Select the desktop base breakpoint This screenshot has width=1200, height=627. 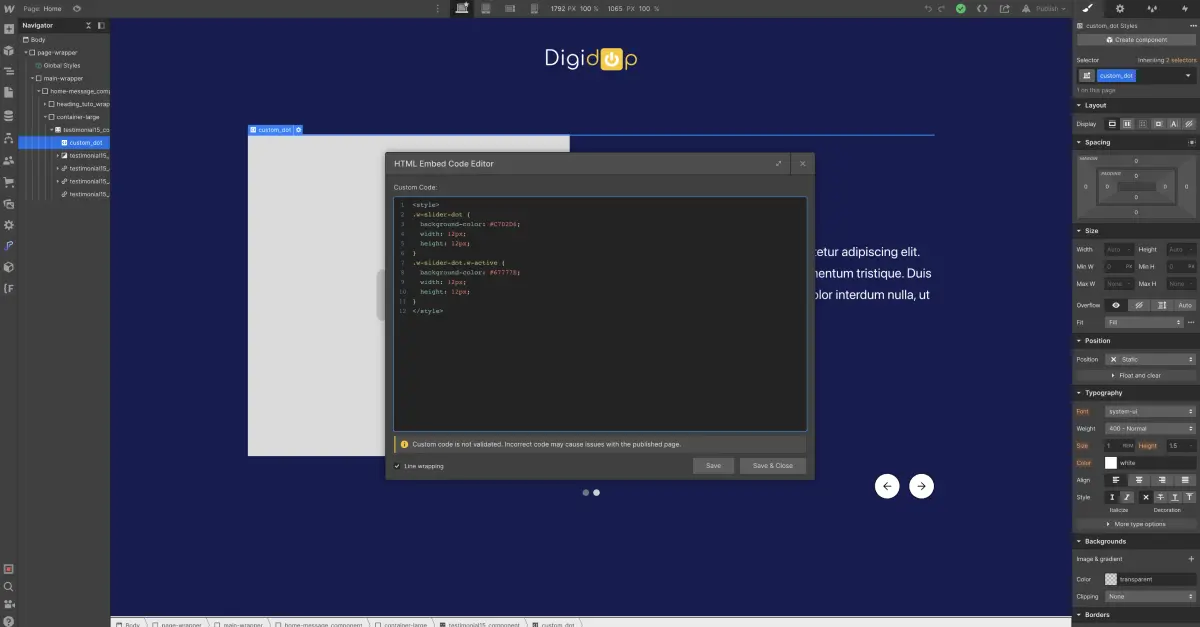(x=462, y=8)
